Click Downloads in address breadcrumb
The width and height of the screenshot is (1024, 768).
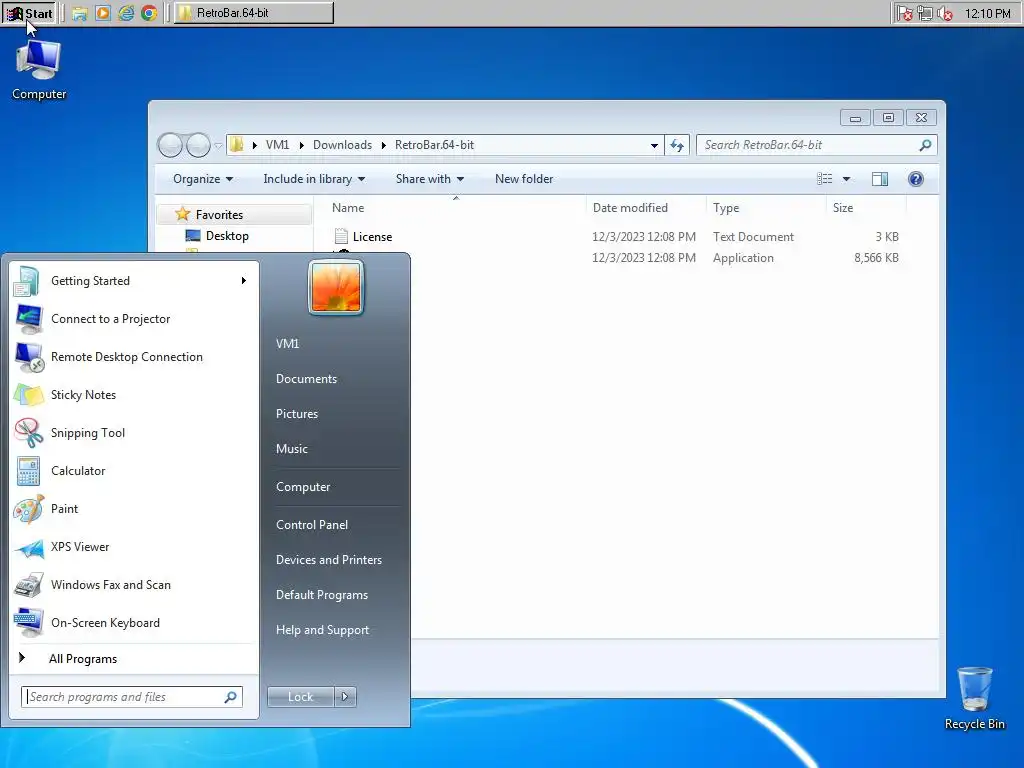pyautogui.click(x=342, y=145)
